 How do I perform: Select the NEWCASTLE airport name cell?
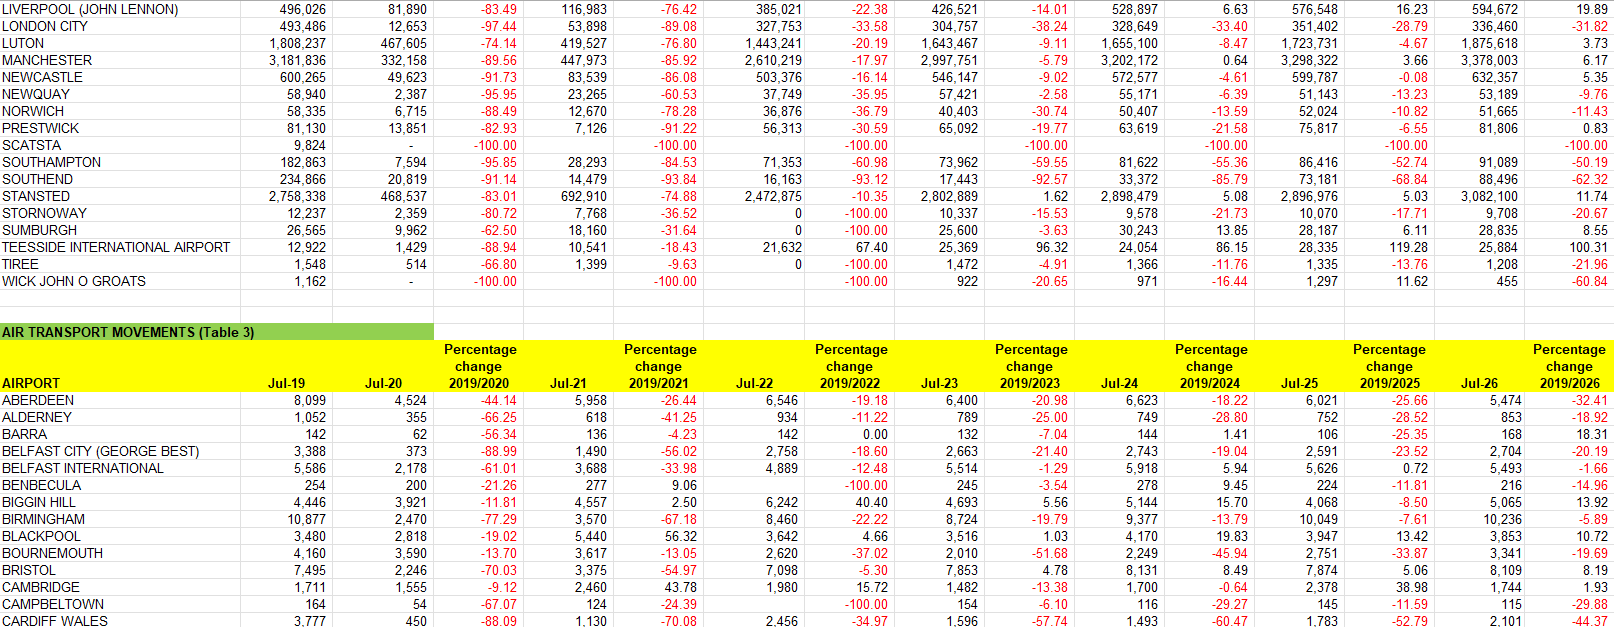click(42, 77)
